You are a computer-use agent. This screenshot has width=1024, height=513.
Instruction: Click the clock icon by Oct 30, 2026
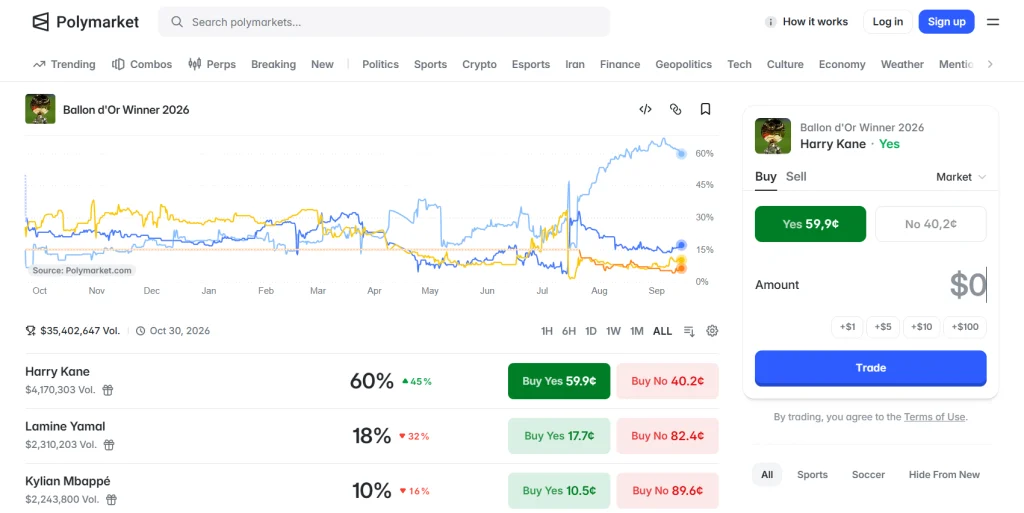click(x=140, y=331)
